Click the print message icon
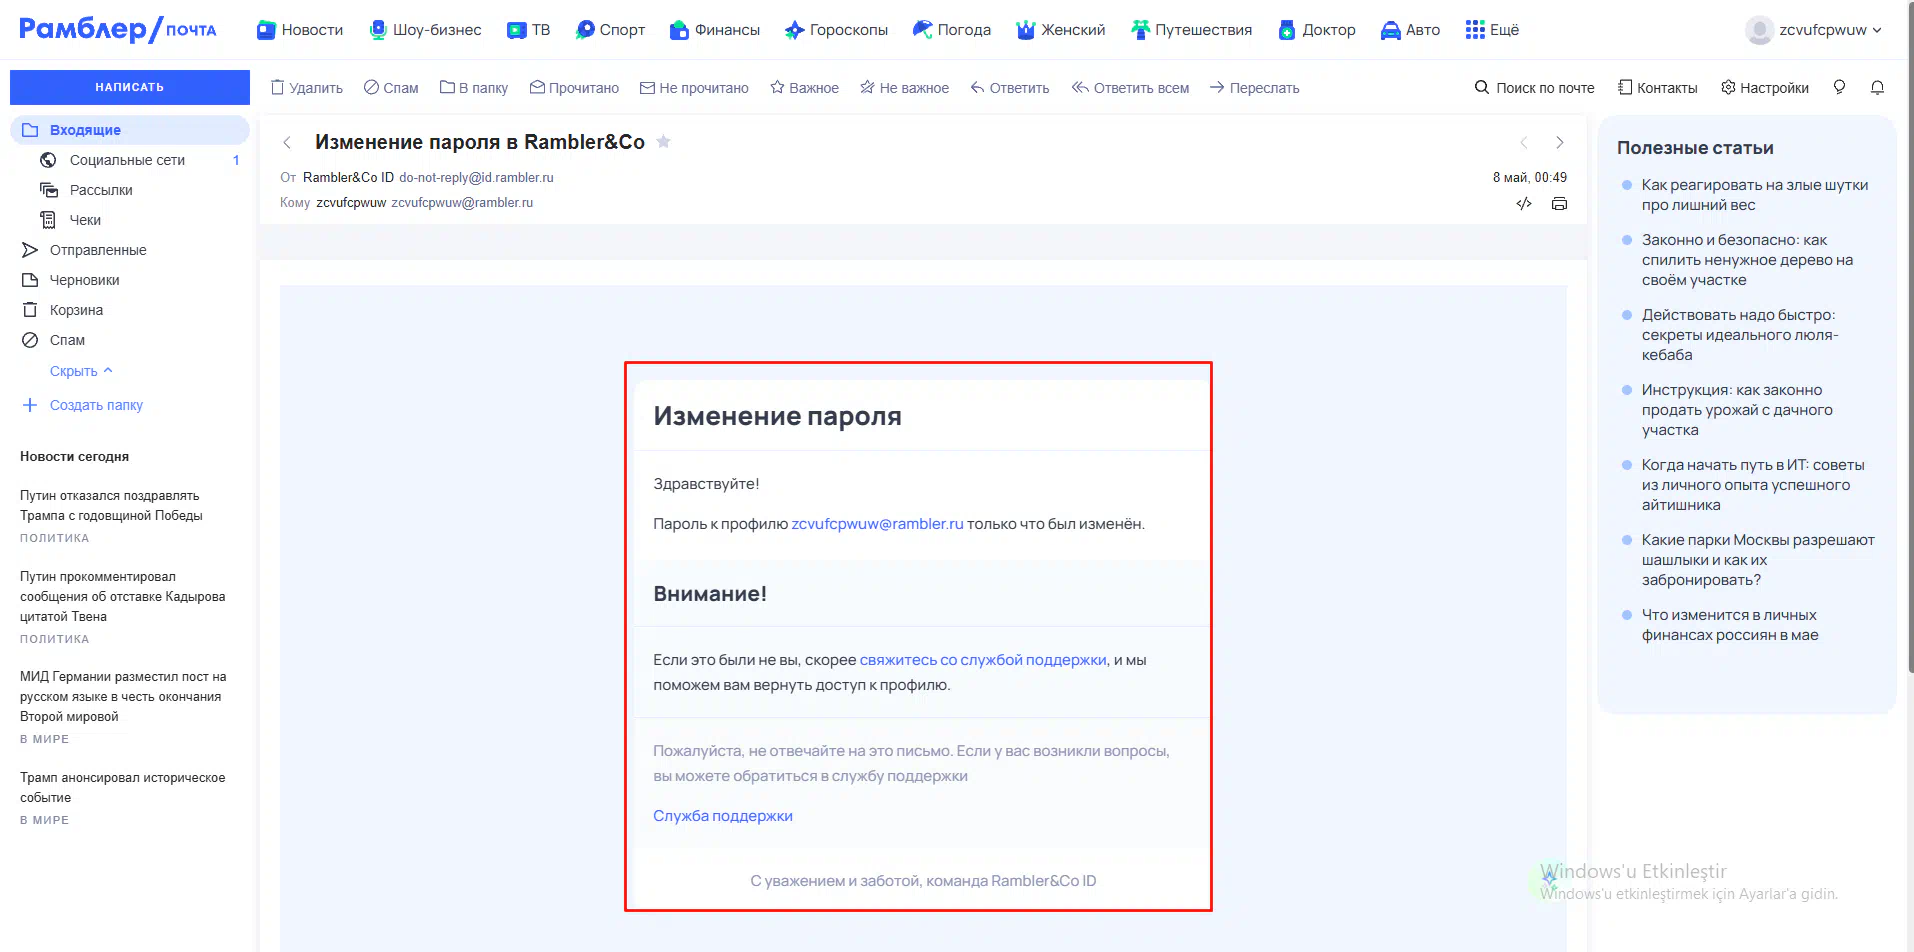The width and height of the screenshot is (1914, 952). (x=1559, y=204)
